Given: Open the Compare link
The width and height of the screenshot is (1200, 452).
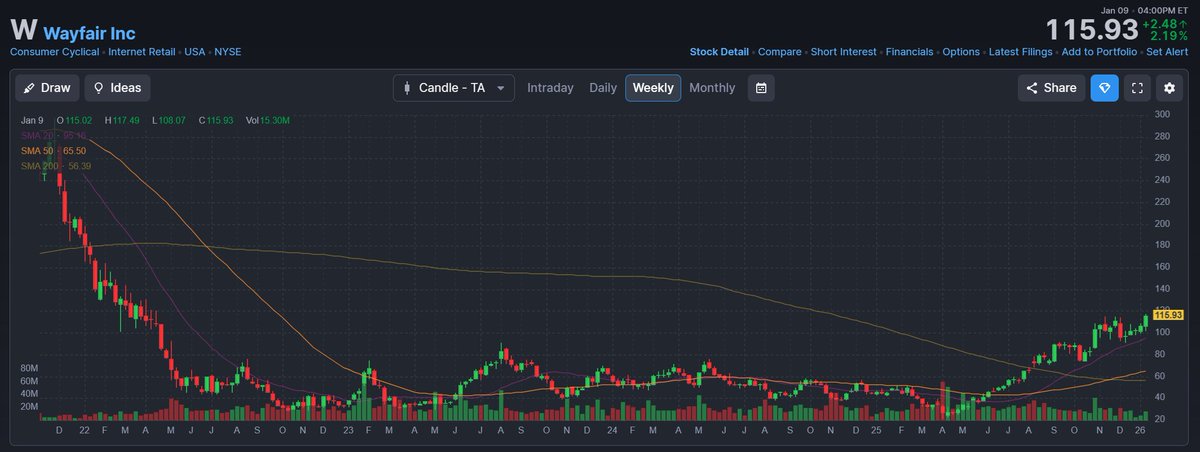Looking at the screenshot, I should tap(779, 52).
